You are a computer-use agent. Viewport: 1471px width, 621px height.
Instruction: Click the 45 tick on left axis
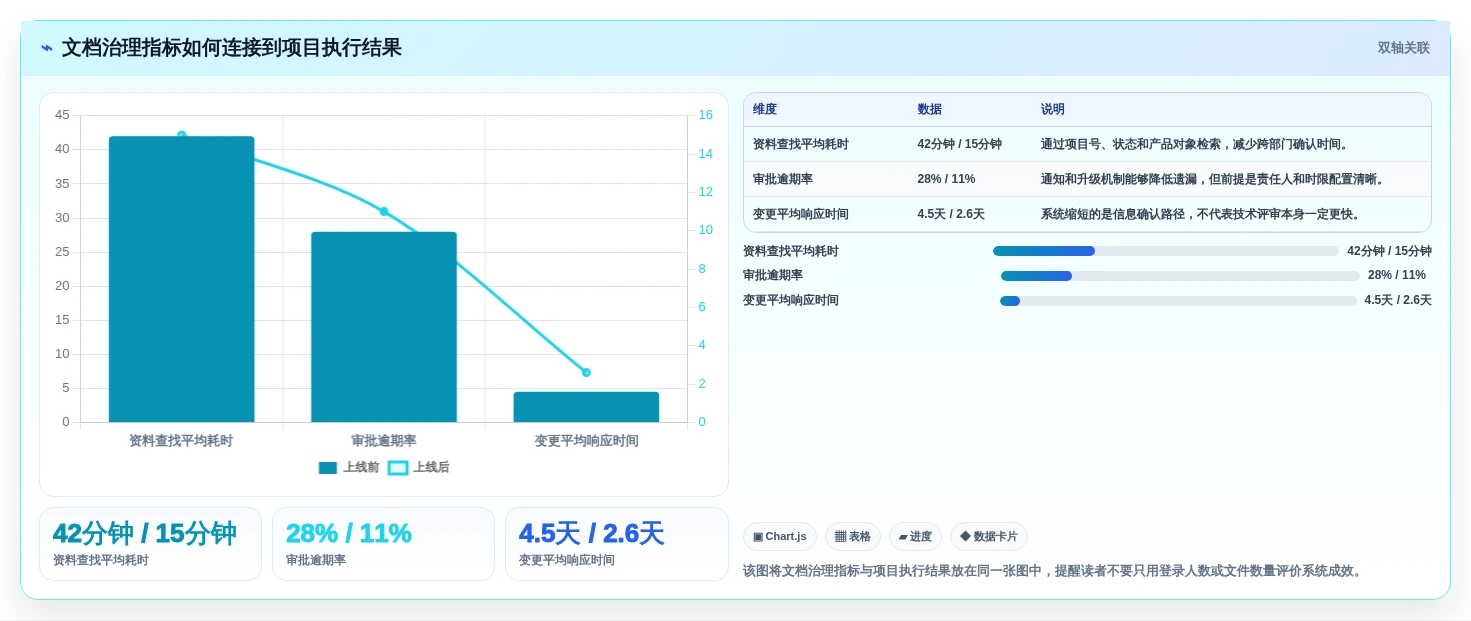coord(62,115)
